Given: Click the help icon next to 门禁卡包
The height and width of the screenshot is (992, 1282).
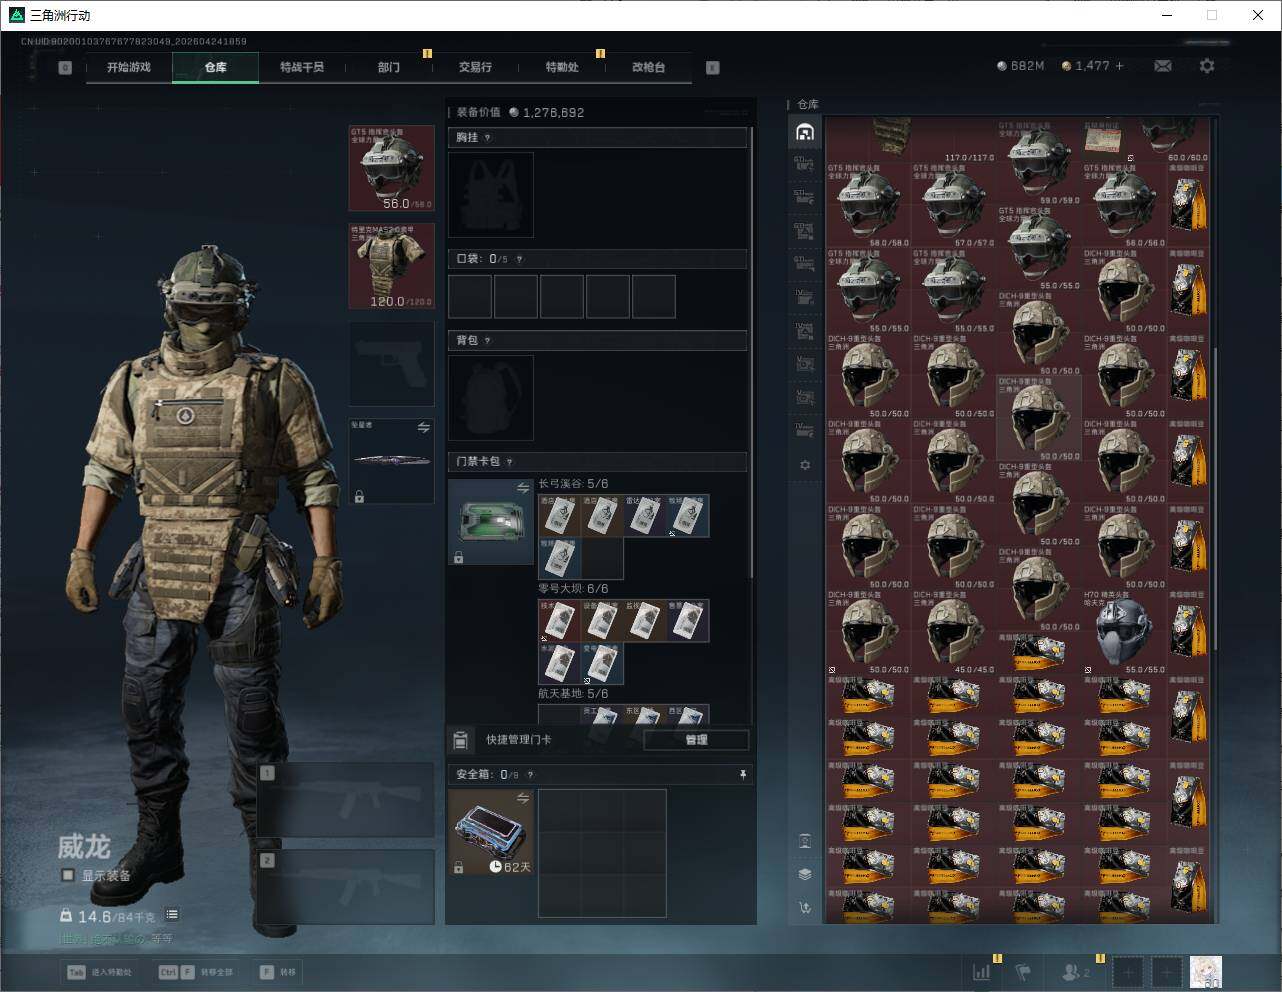Looking at the screenshot, I should pos(509,462).
